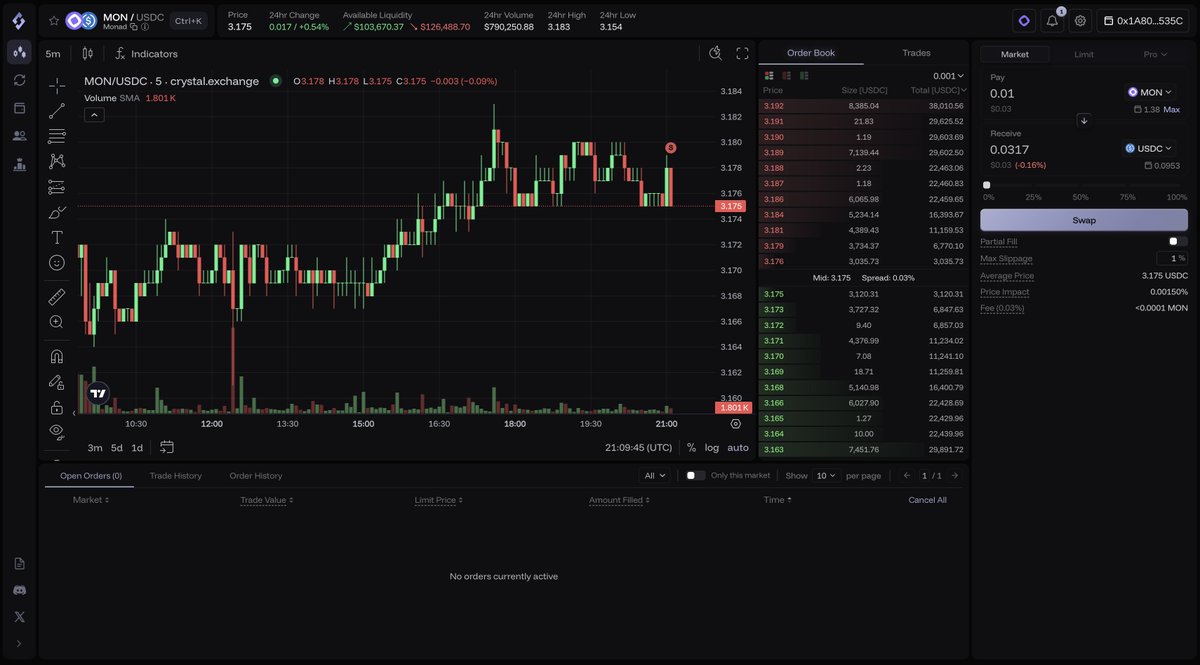
Task: Select the trend line drawing tool
Action: pos(57,111)
